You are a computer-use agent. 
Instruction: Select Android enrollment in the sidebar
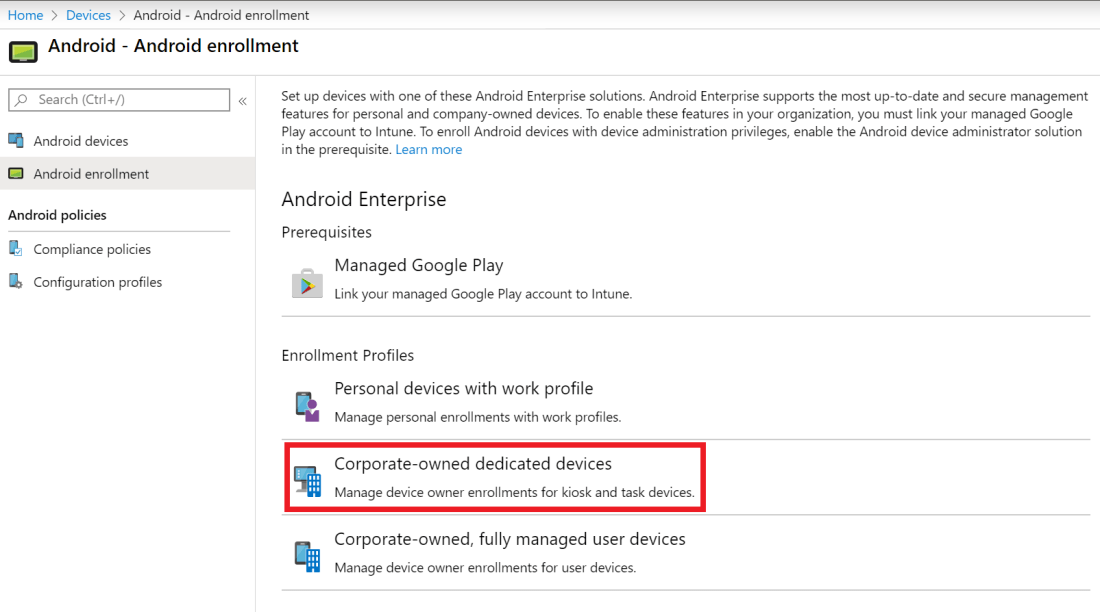(x=91, y=174)
